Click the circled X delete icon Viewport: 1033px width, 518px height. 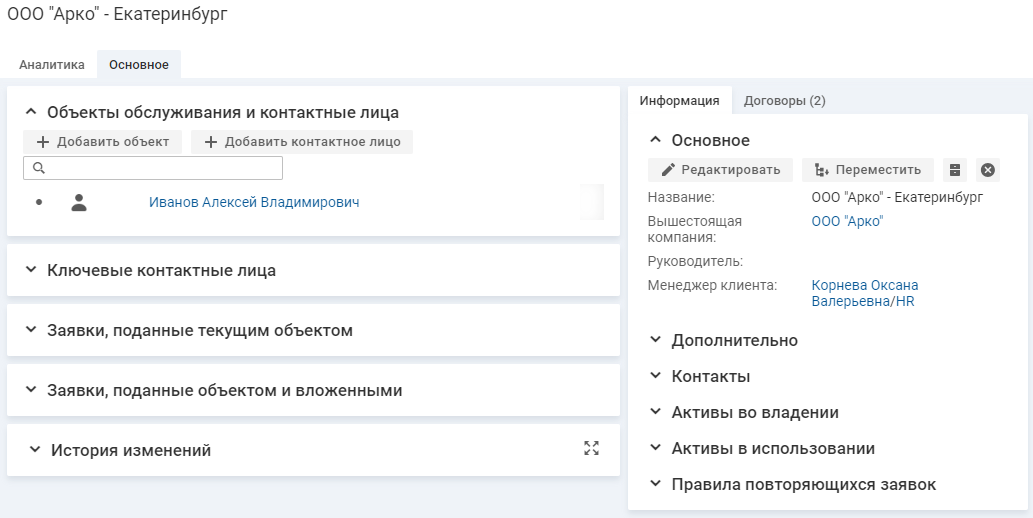(988, 170)
